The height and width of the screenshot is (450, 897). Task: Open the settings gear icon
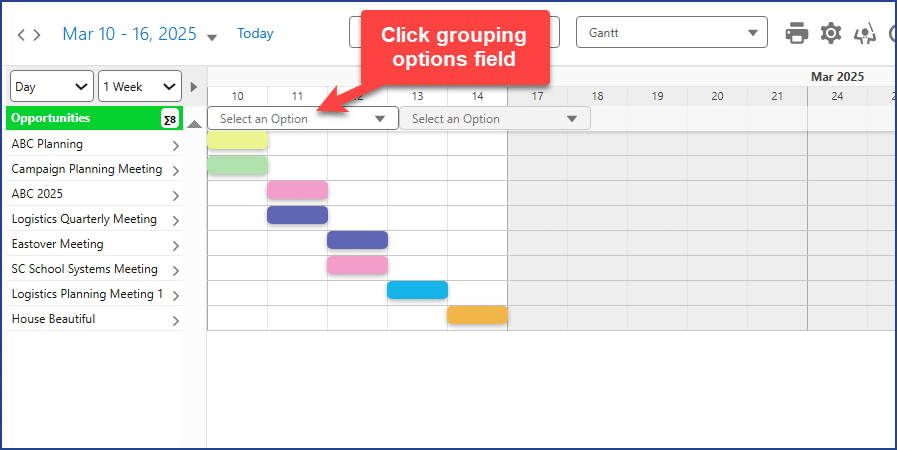(831, 33)
